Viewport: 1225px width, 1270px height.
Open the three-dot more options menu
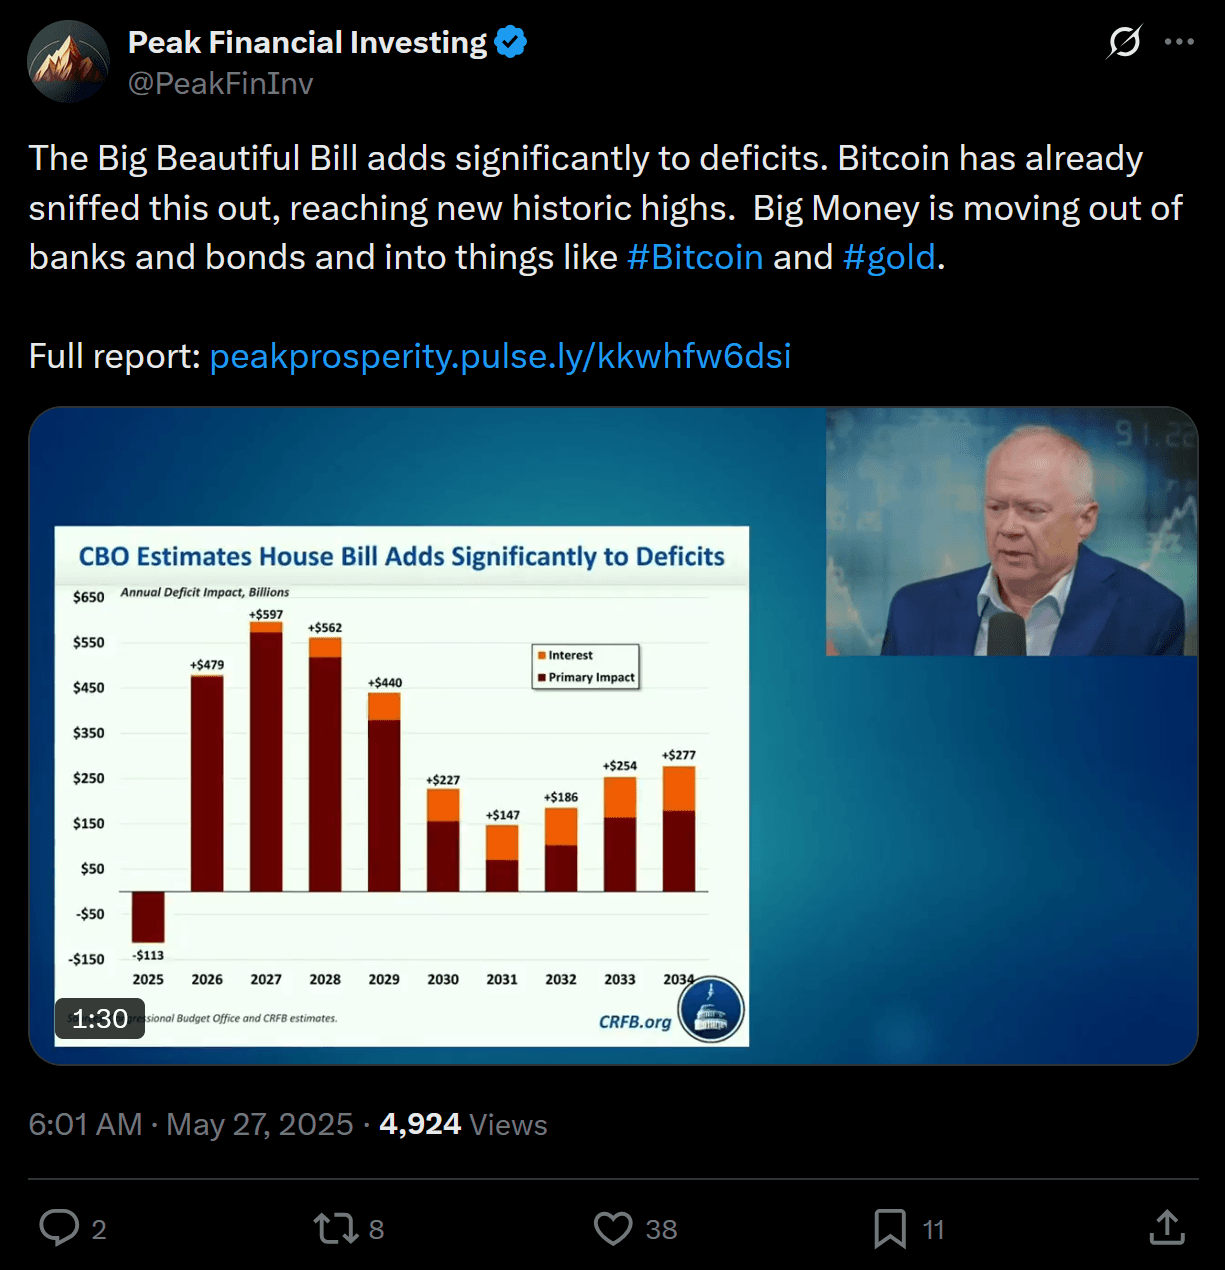coord(1179,42)
